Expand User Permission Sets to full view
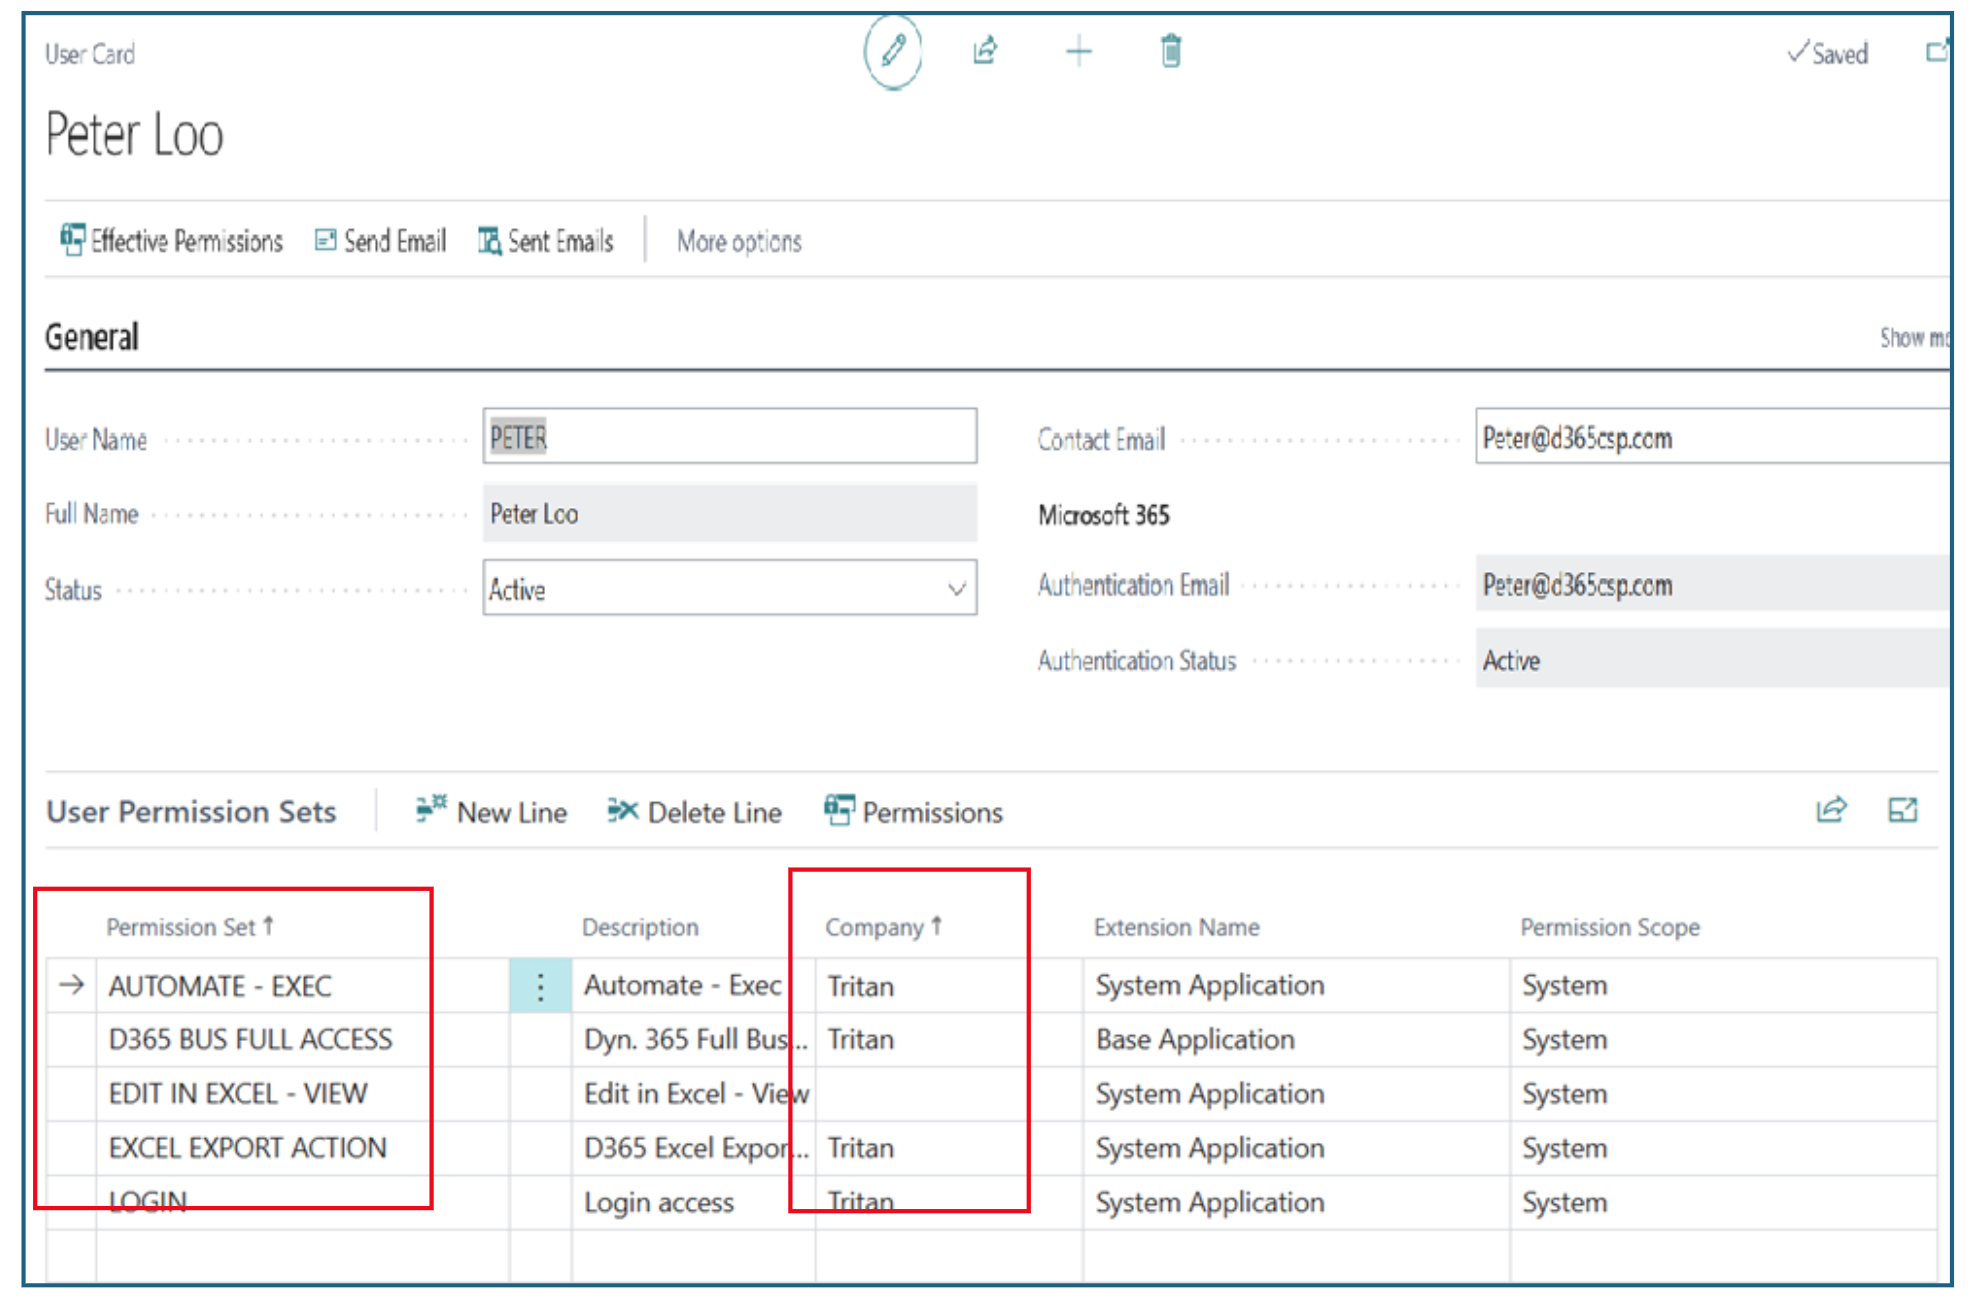 (1902, 810)
